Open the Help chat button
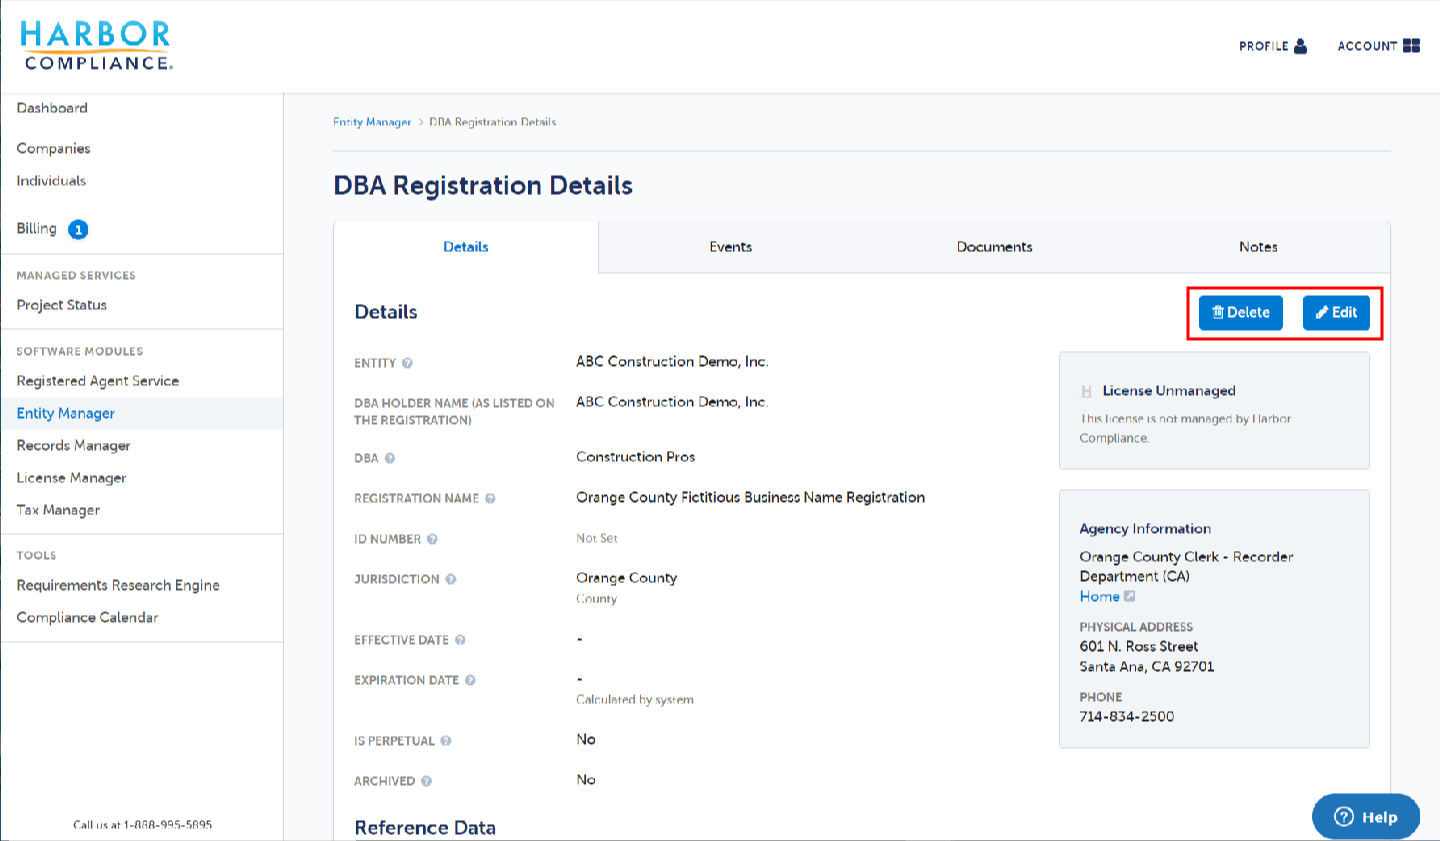Screen dimensions: 1440x841 tap(1366, 817)
